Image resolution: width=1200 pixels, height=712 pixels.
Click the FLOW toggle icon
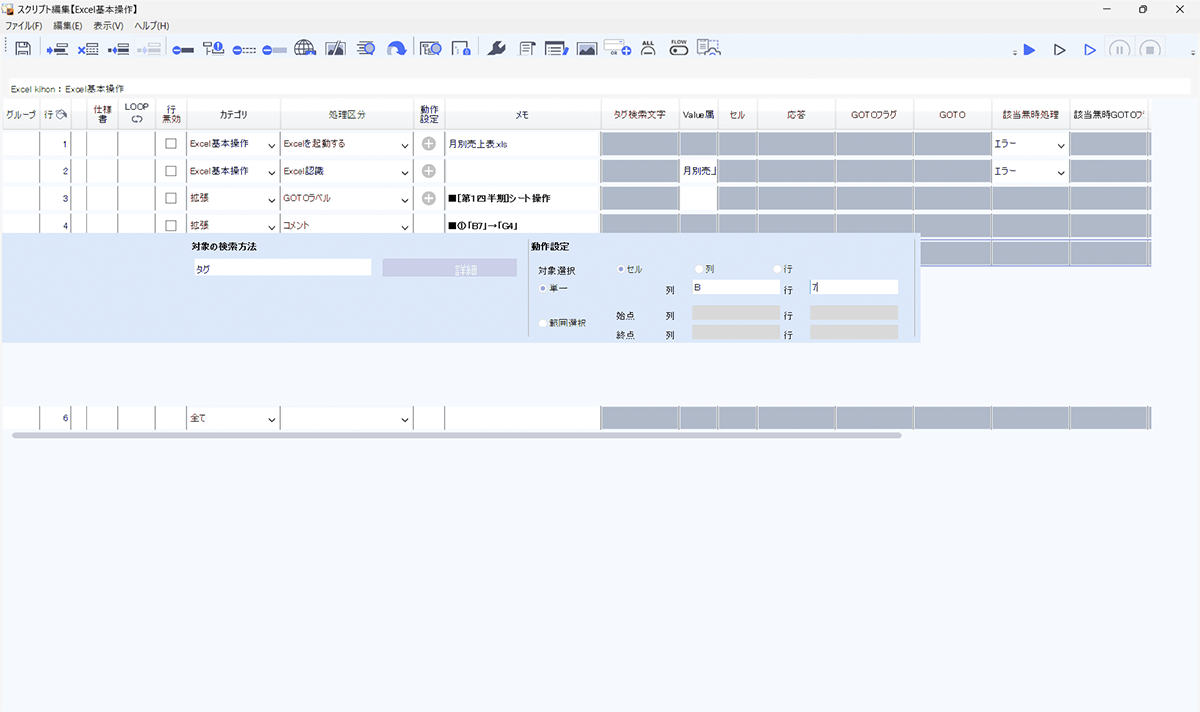click(679, 47)
